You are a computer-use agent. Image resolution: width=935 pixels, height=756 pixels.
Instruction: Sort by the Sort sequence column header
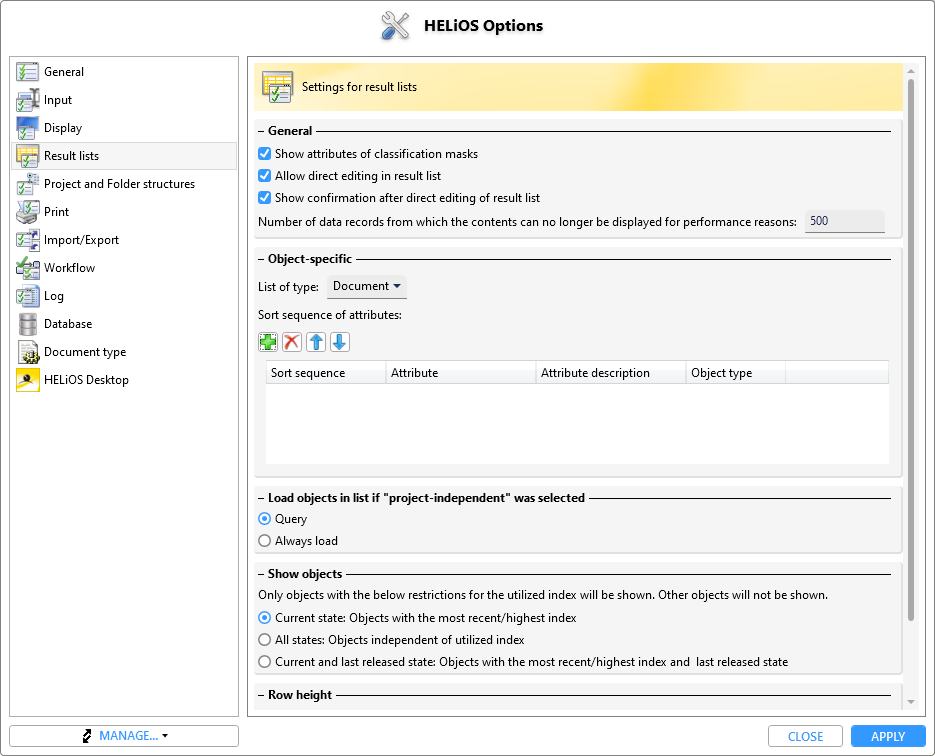tap(326, 373)
